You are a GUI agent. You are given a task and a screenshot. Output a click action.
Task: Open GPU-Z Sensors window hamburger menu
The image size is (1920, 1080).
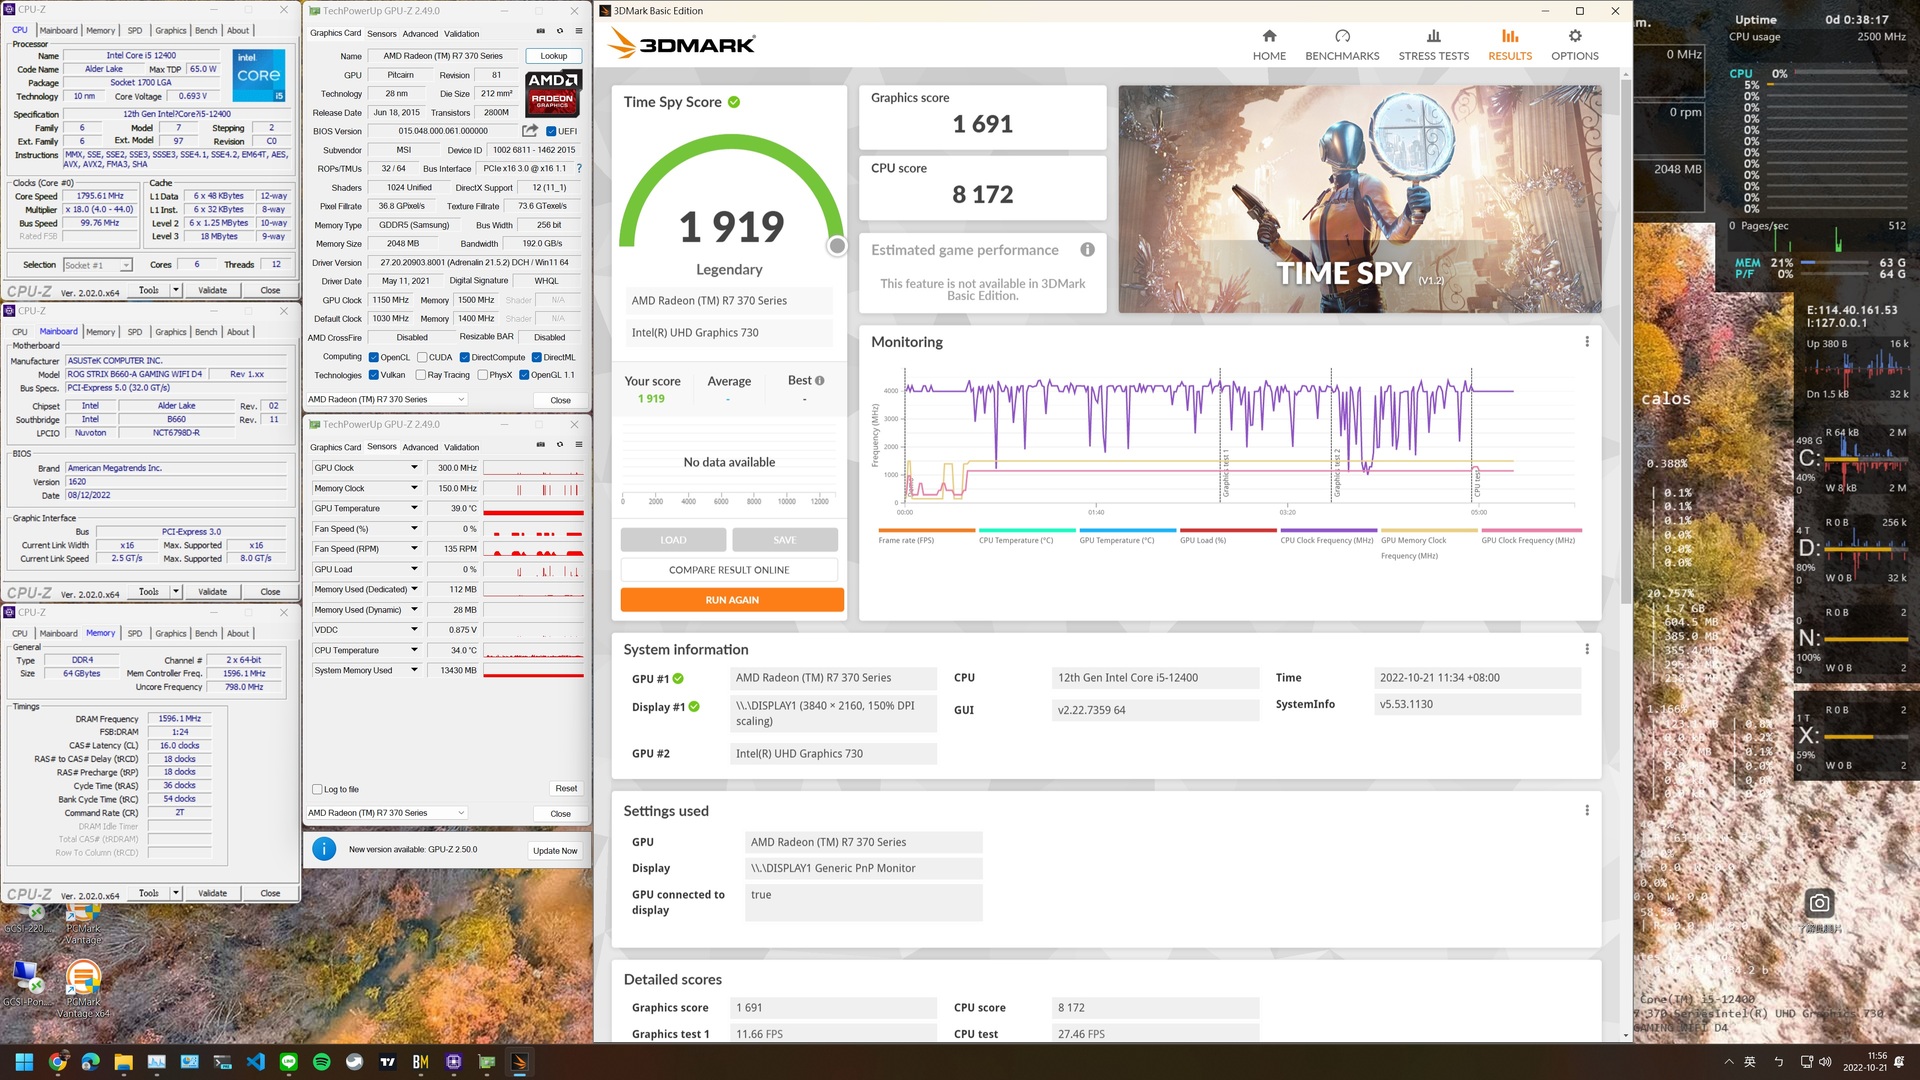(579, 445)
